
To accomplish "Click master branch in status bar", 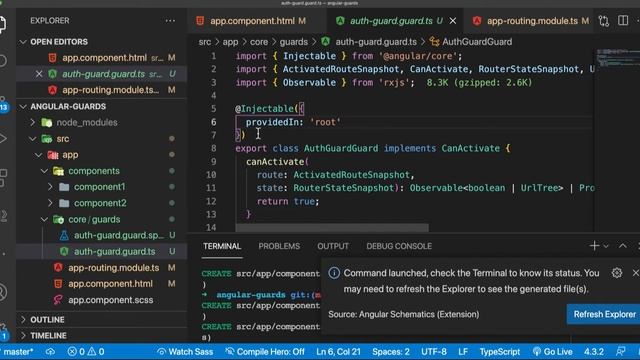I will tap(18, 351).
